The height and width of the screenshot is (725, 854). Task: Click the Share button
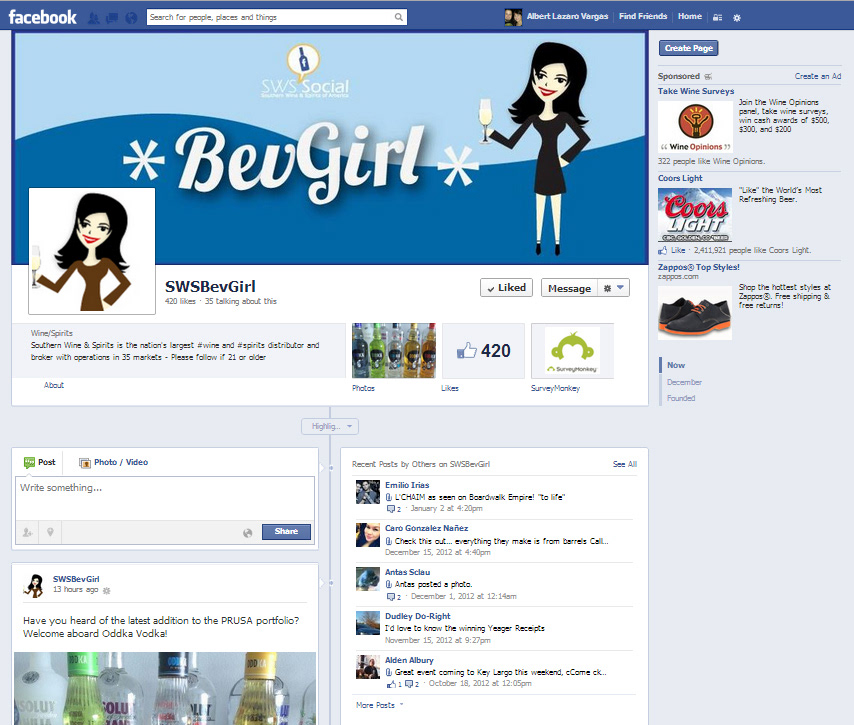pos(286,532)
